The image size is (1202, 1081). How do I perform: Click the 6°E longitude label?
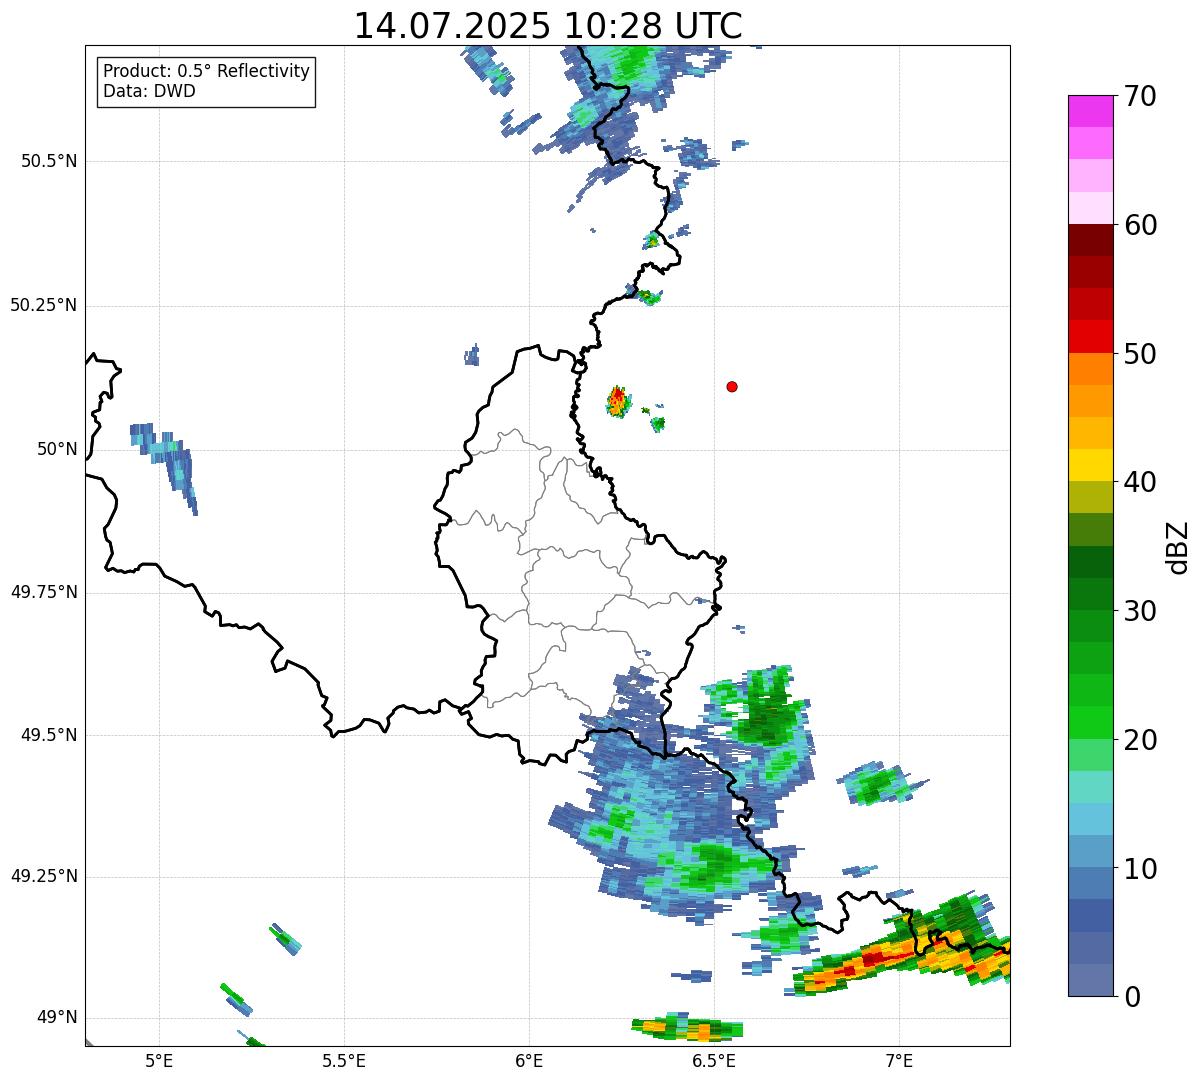(x=529, y=1060)
